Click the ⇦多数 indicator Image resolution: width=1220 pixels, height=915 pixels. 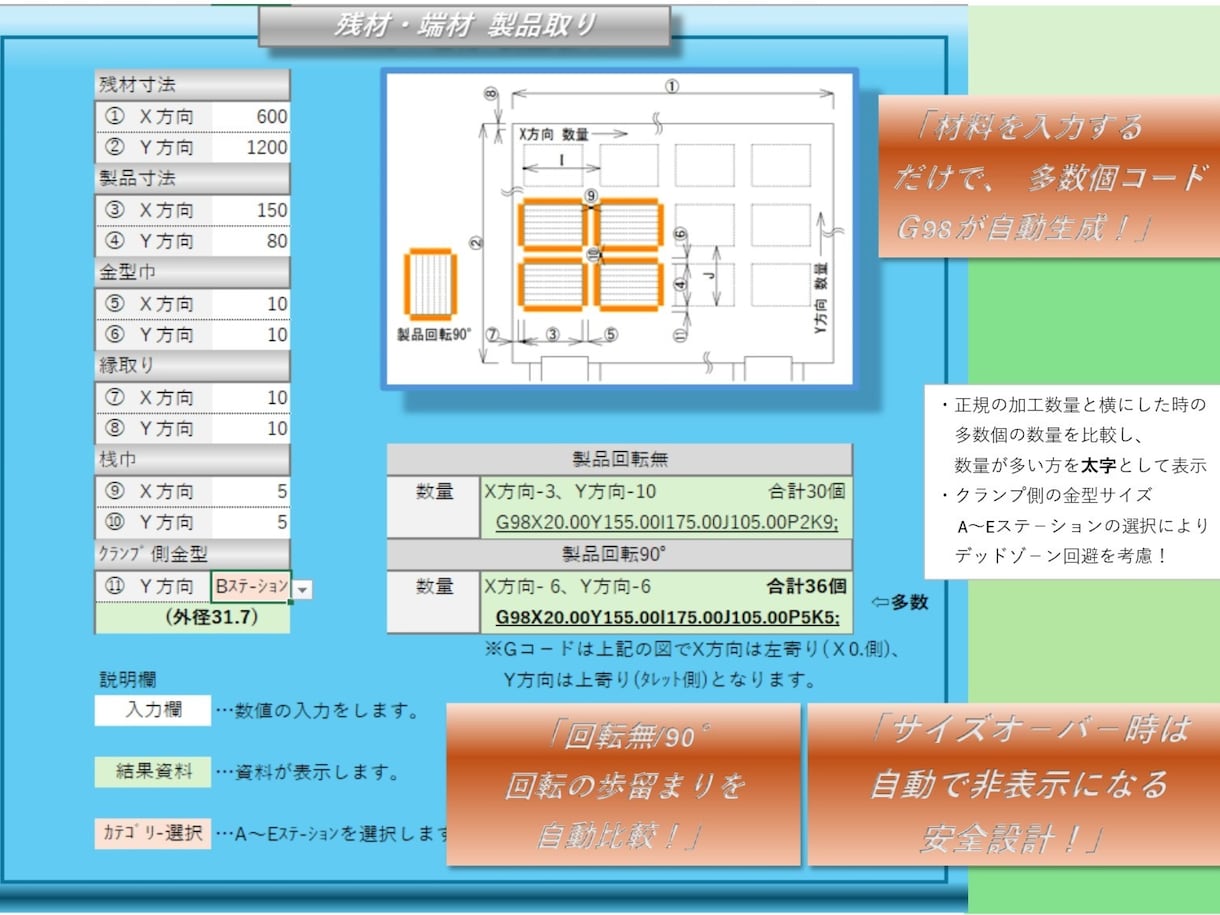[x=899, y=602]
